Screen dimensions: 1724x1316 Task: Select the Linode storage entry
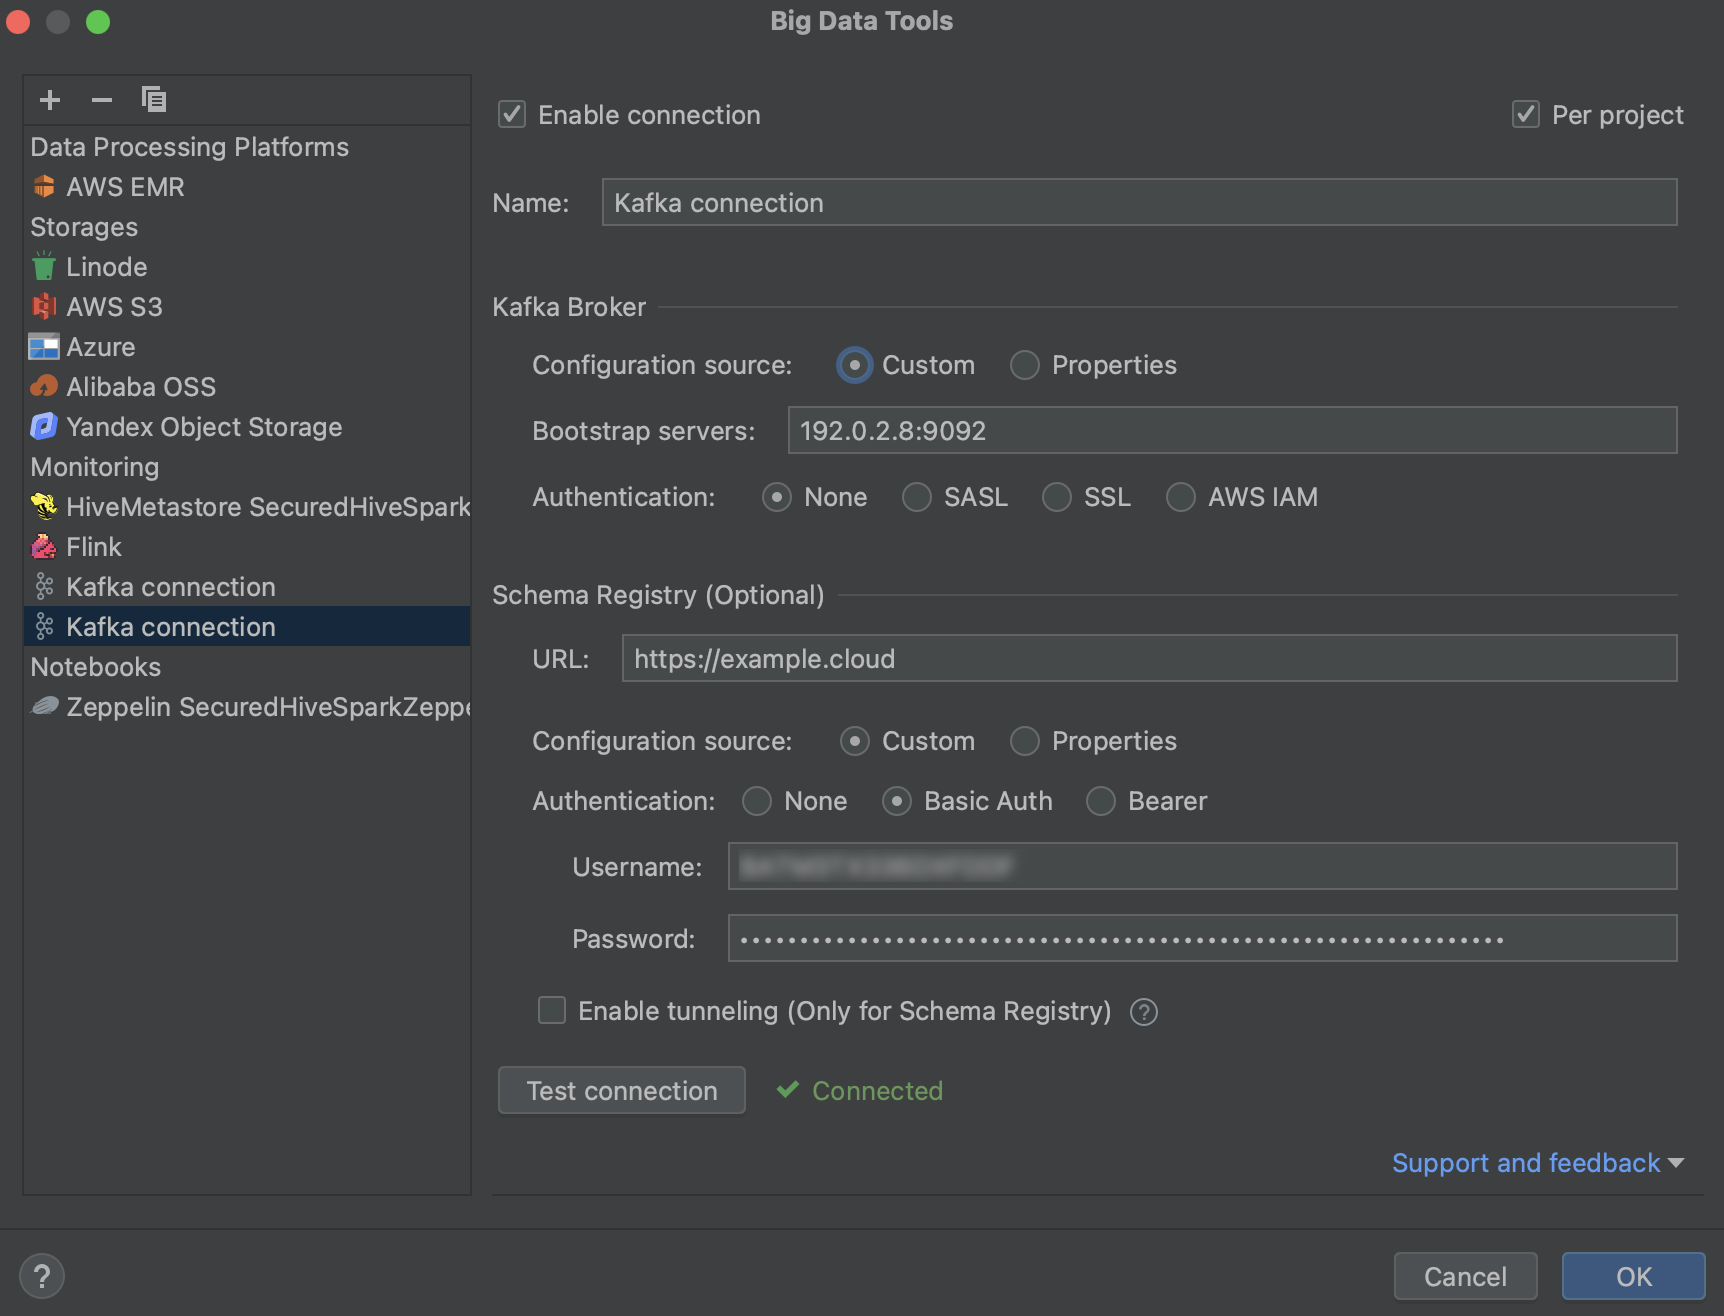(x=106, y=266)
